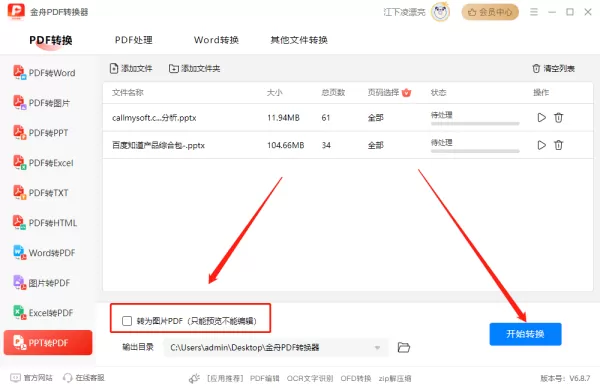Click page count 34 cell
This screenshot has height=390, width=600.
[326, 145]
